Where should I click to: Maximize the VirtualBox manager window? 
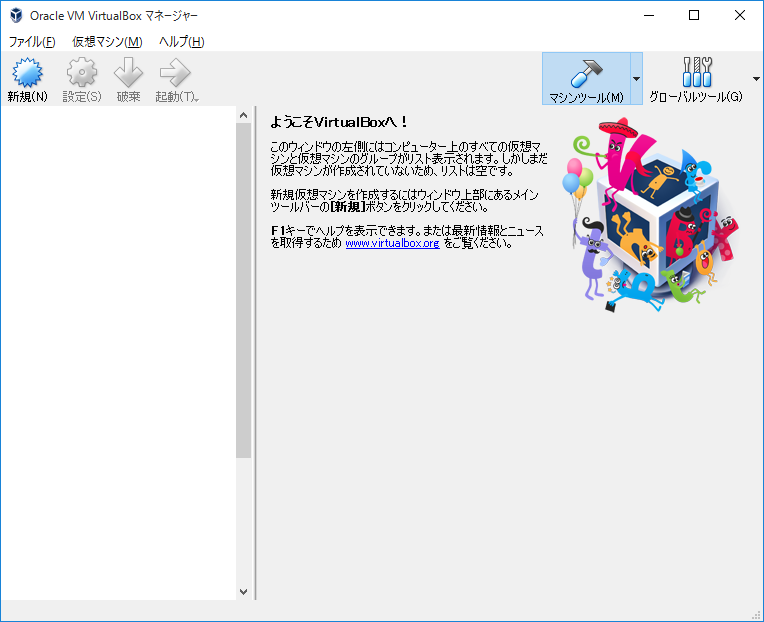(x=694, y=15)
